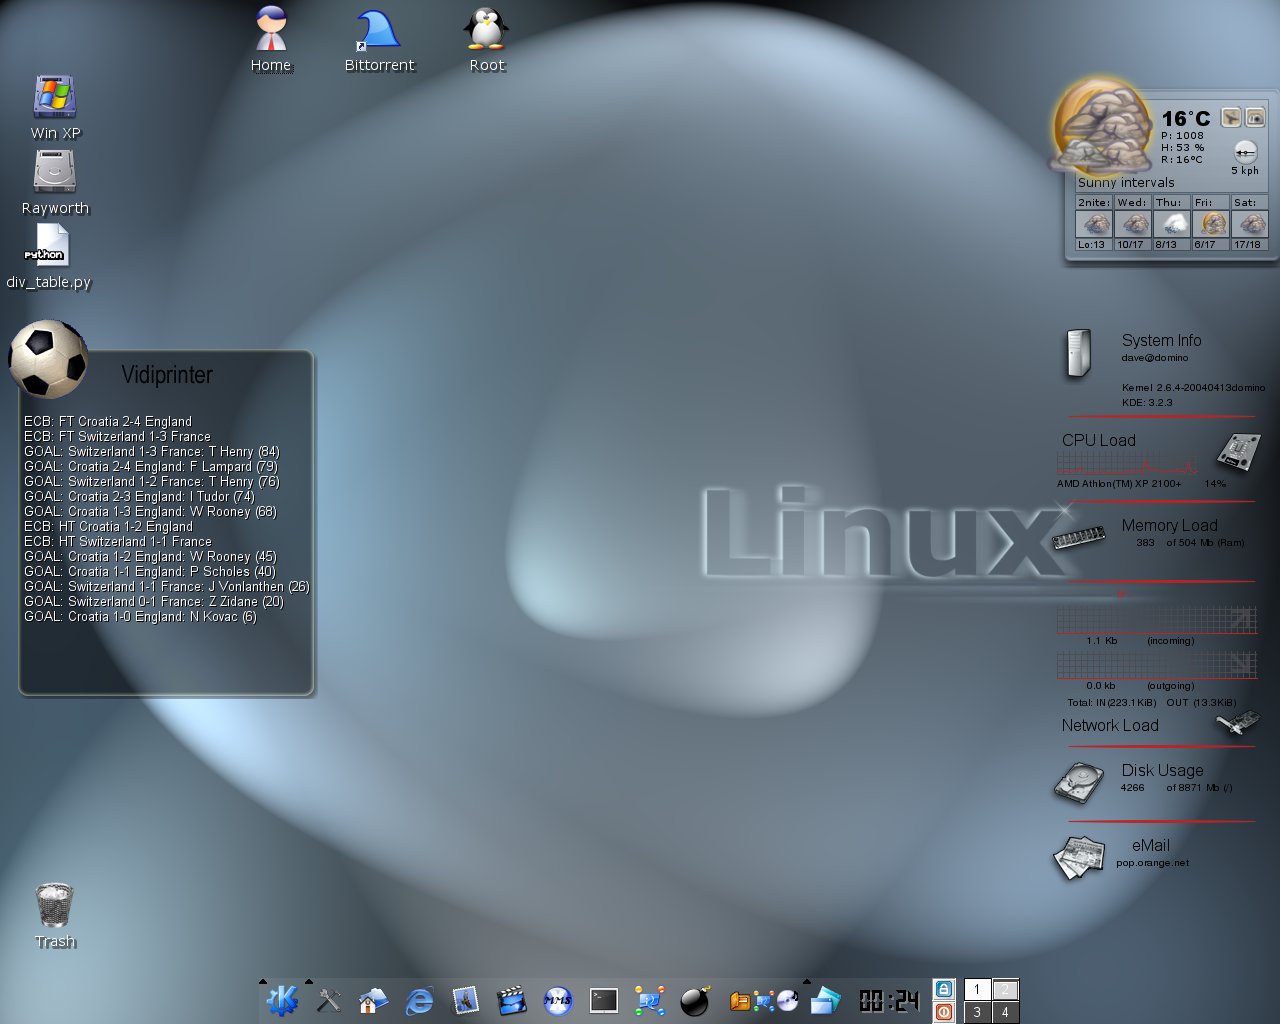This screenshot has height=1024, width=1280.
Task: Click the airplane button in weather widget
Action: 1231,118
